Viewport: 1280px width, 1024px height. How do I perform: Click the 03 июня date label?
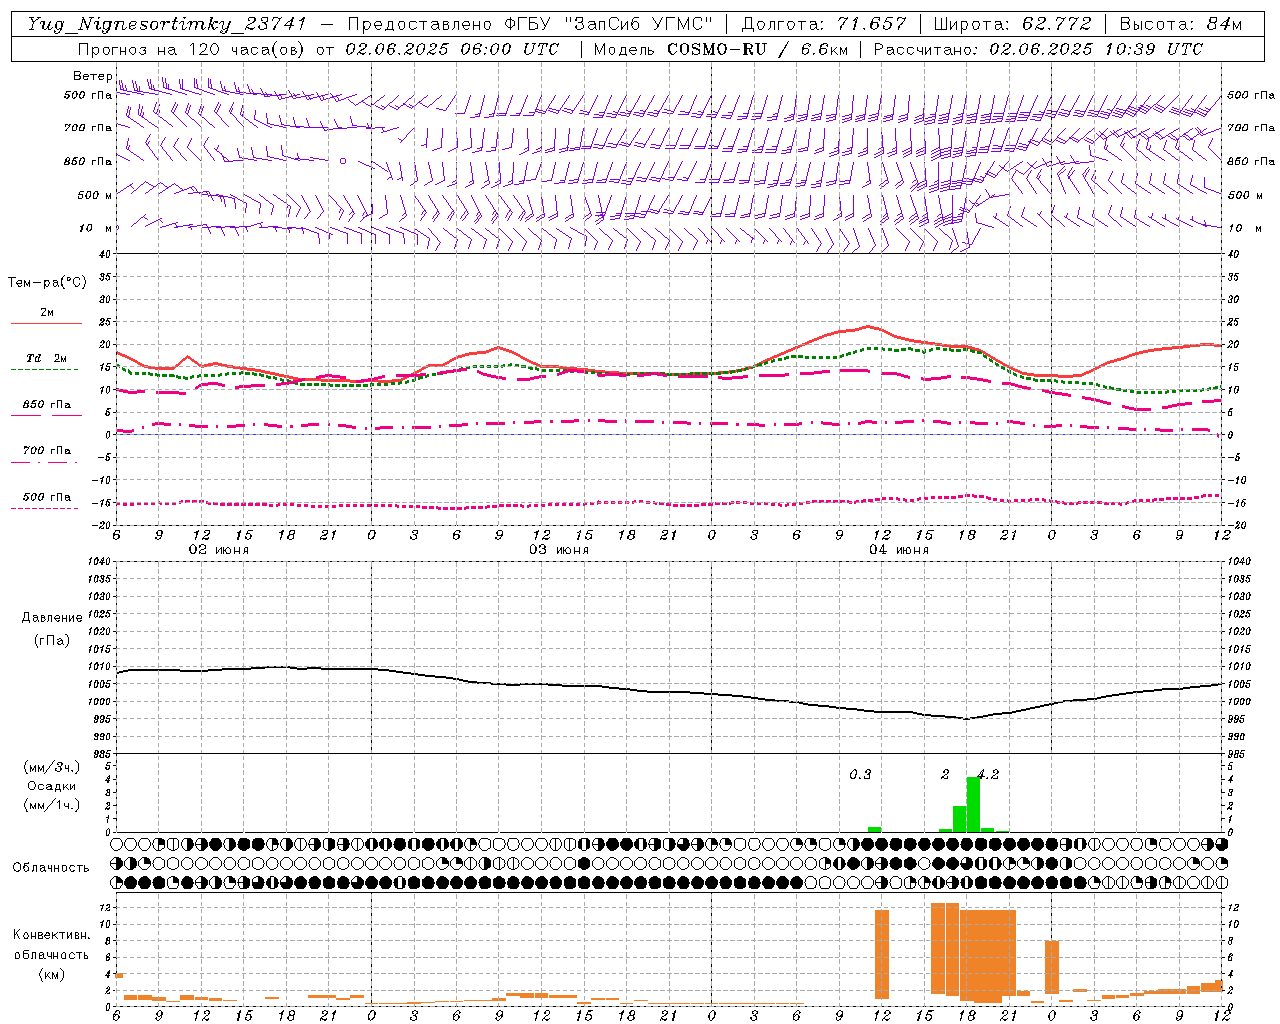click(x=559, y=550)
